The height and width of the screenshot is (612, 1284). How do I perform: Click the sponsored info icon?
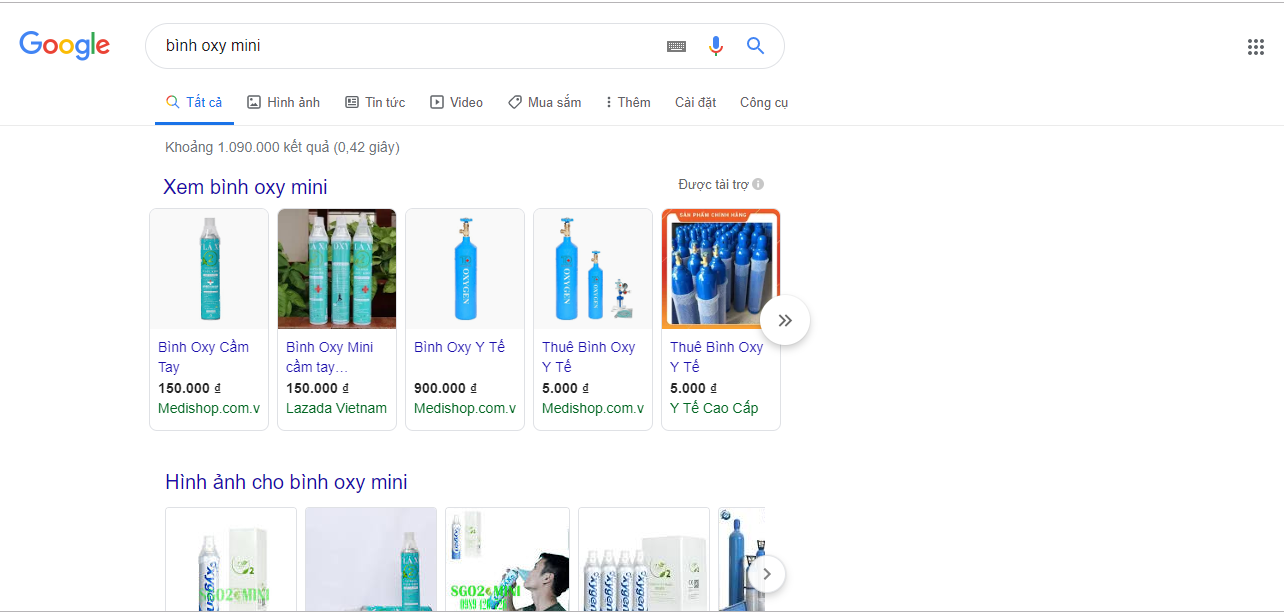pos(758,184)
